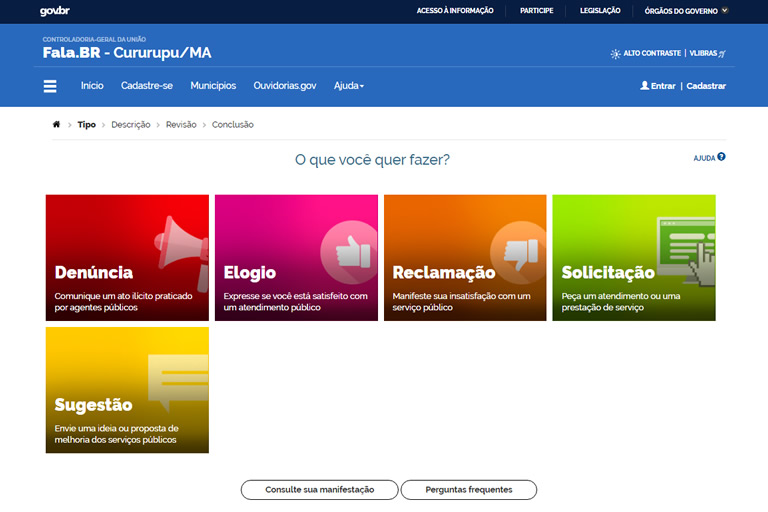Screen dimensions: 768x512
Task: Open Acesso à Informação link
Action: (x=455, y=11)
